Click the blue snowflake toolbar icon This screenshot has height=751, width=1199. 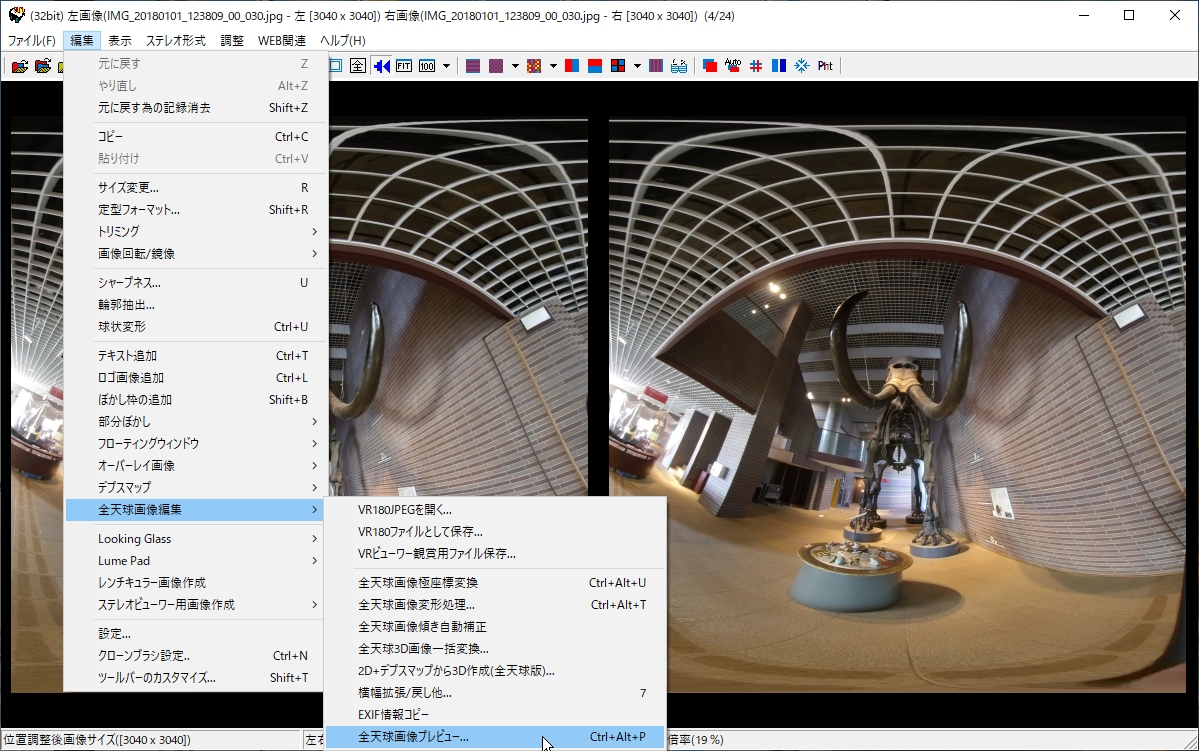801,66
